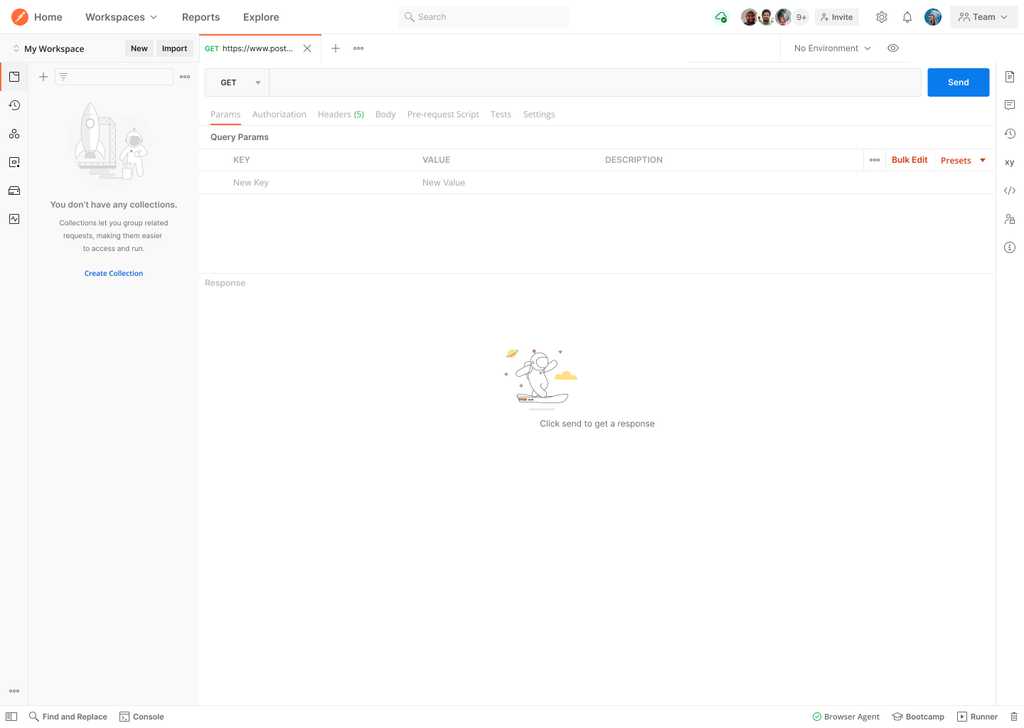Open the Changelog icon in right sidebar
The height and width of the screenshot is (728, 1024).
click(x=1010, y=134)
